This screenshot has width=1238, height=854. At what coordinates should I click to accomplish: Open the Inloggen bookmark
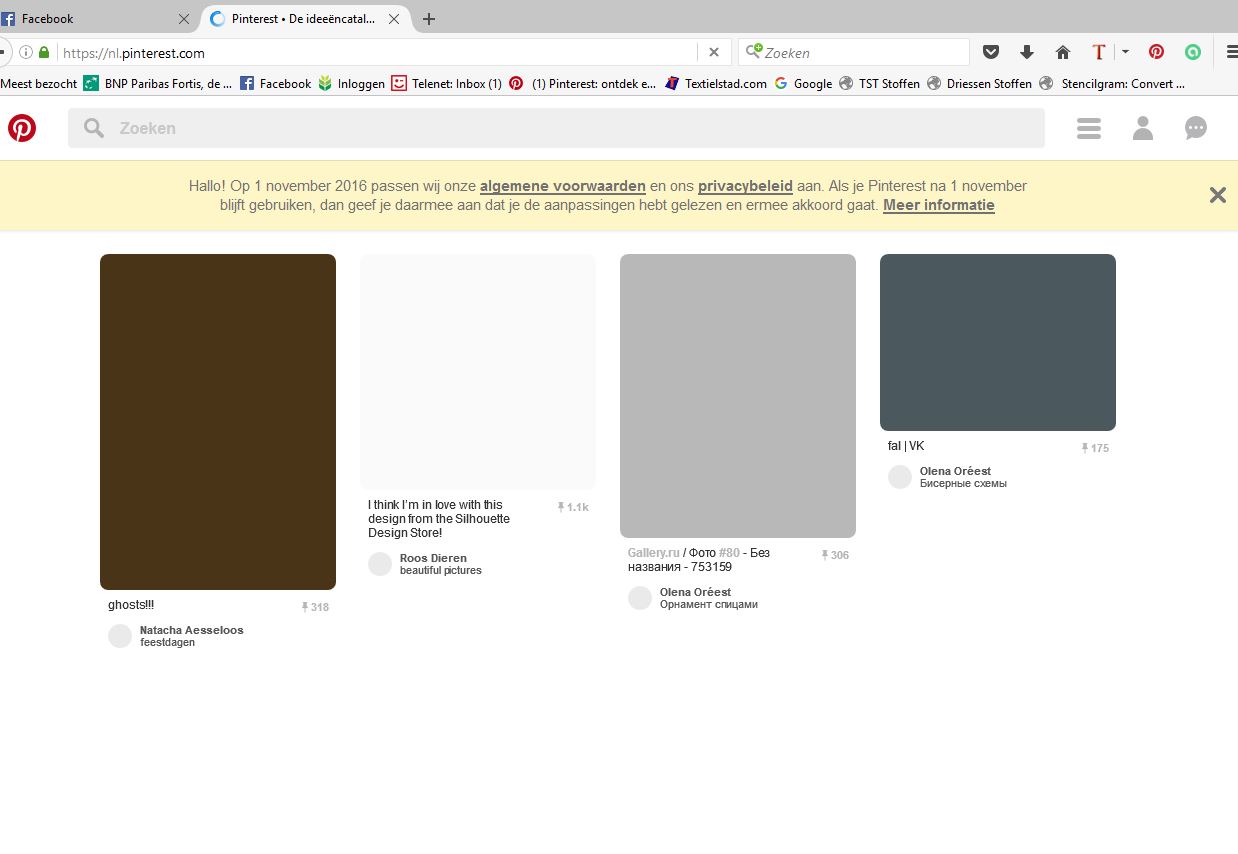352,84
